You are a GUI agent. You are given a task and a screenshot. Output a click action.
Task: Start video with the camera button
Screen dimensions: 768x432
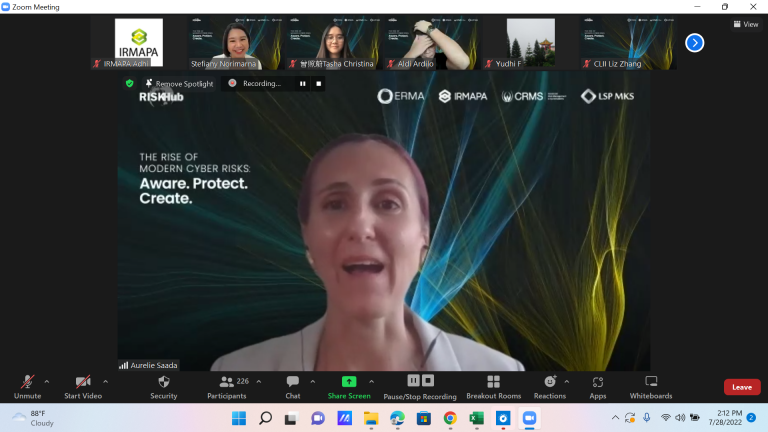pos(84,383)
